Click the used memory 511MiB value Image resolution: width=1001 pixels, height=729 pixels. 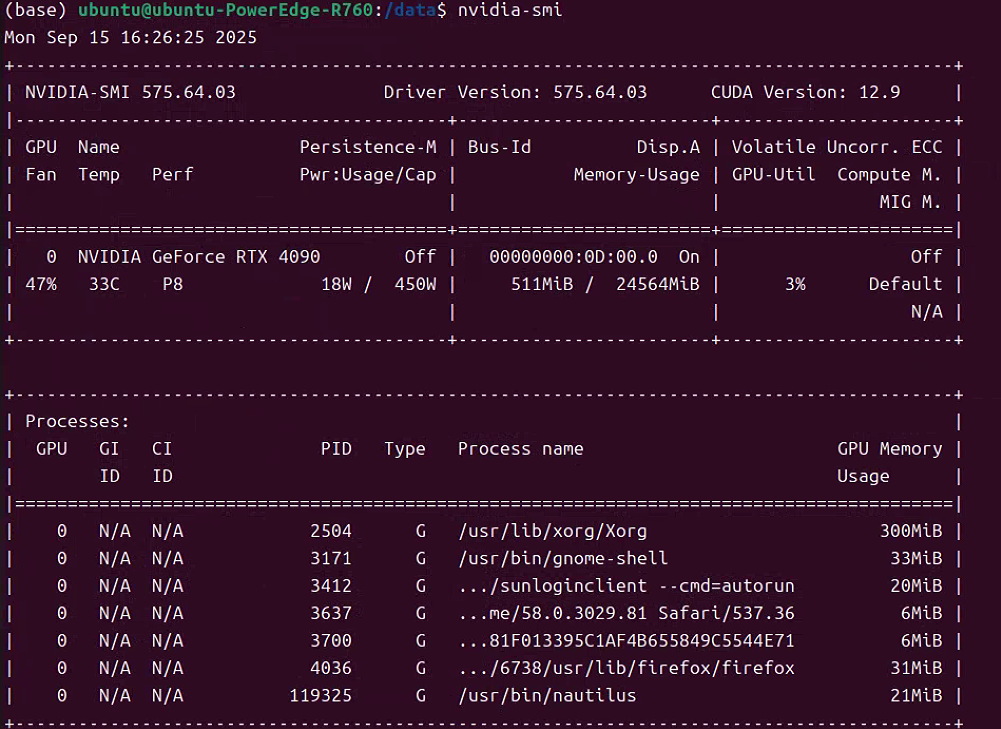542,285
